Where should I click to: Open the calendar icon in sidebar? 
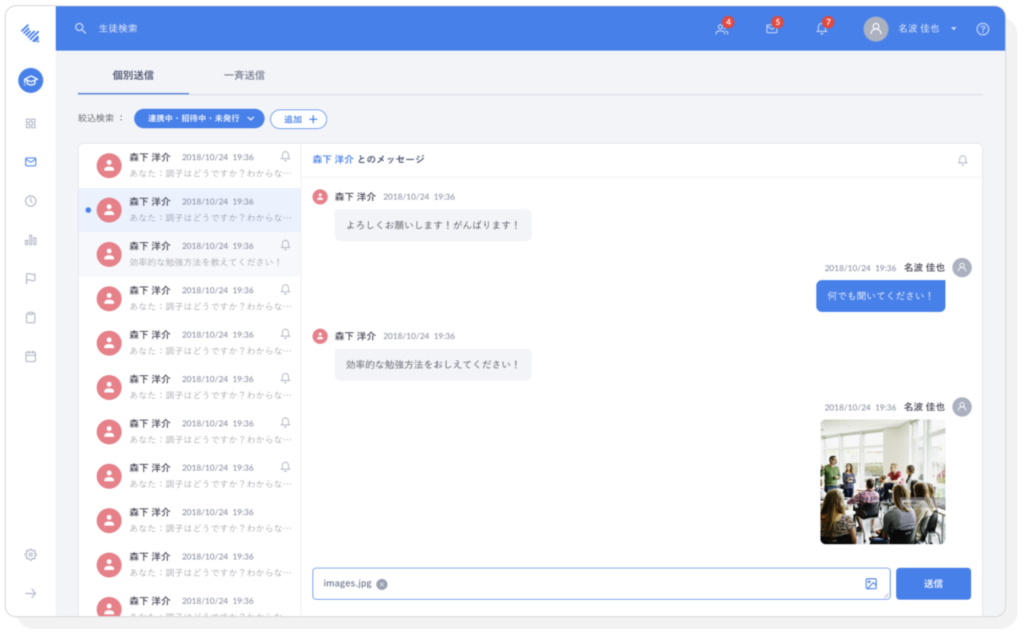click(x=30, y=356)
